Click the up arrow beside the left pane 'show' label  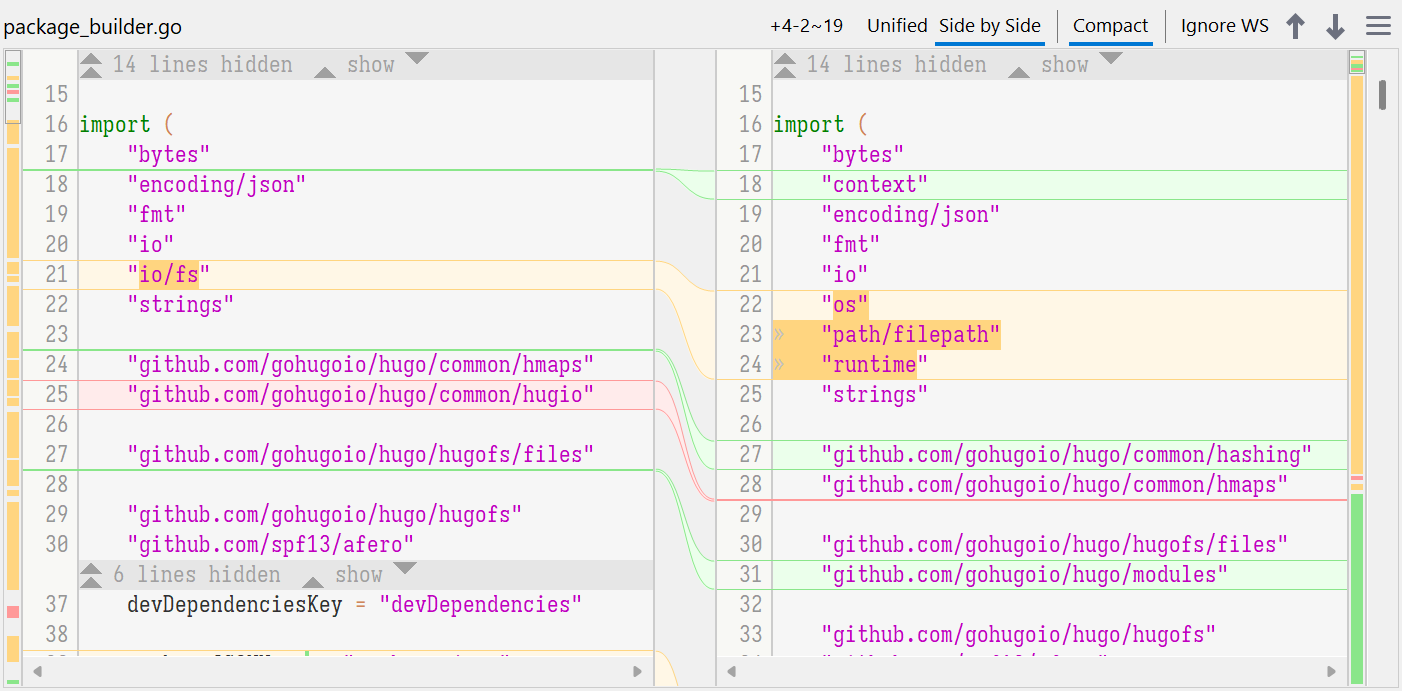click(324, 72)
